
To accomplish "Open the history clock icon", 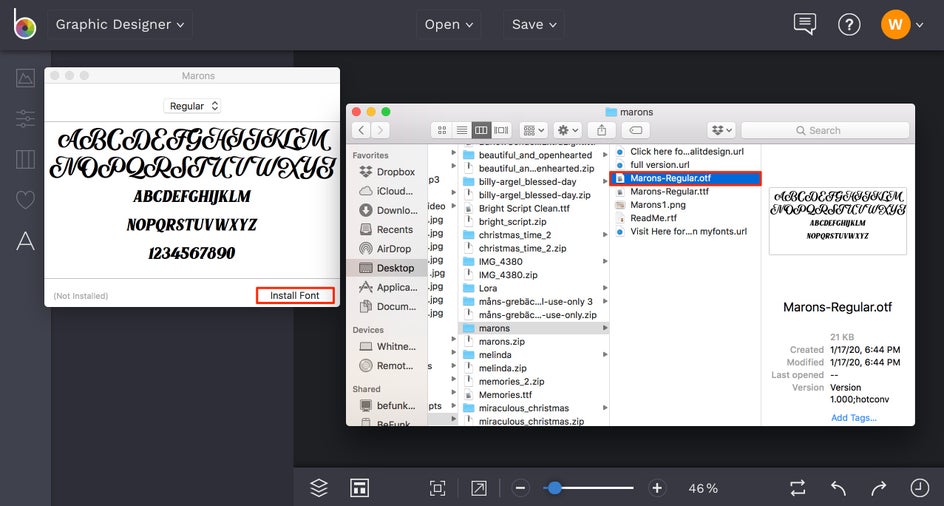I will click(x=919, y=488).
